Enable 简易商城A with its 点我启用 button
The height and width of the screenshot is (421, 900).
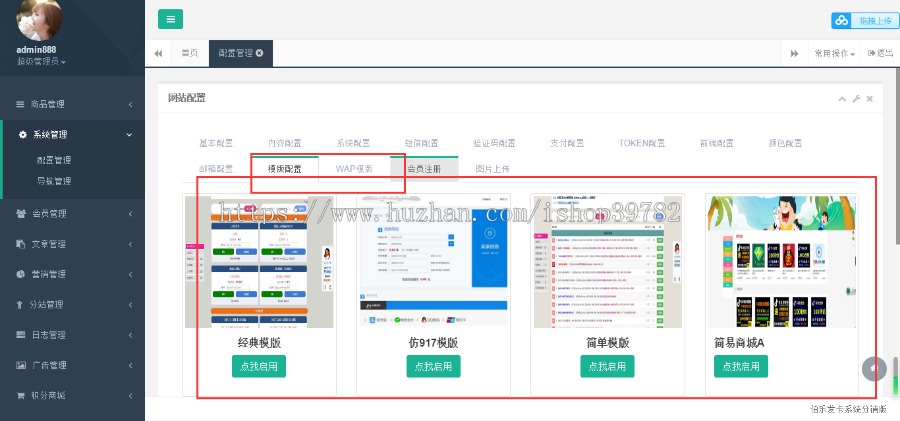(x=741, y=366)
